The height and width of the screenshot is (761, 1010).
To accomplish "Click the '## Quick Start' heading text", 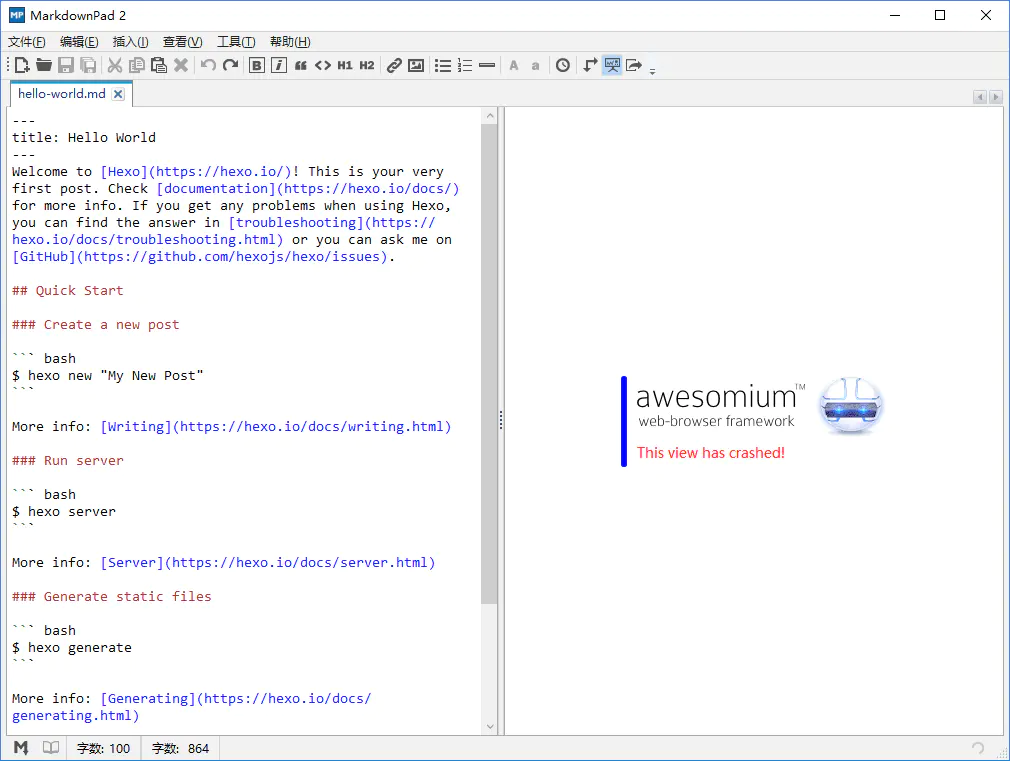I will pos(68,291).
